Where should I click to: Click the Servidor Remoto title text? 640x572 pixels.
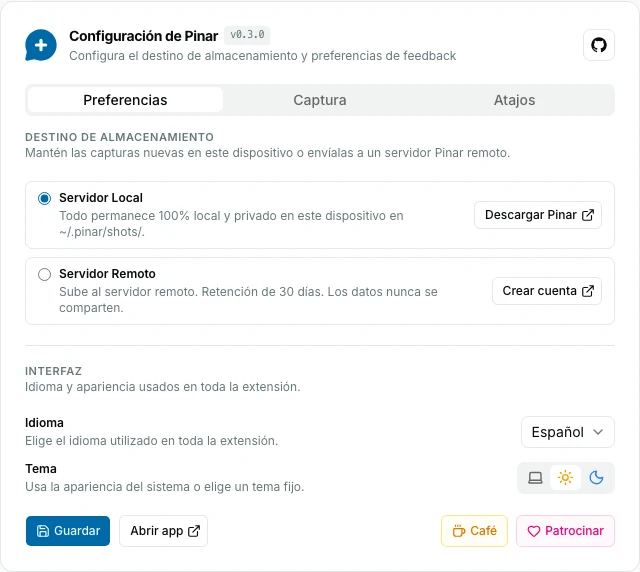click(x=107, y=274)
